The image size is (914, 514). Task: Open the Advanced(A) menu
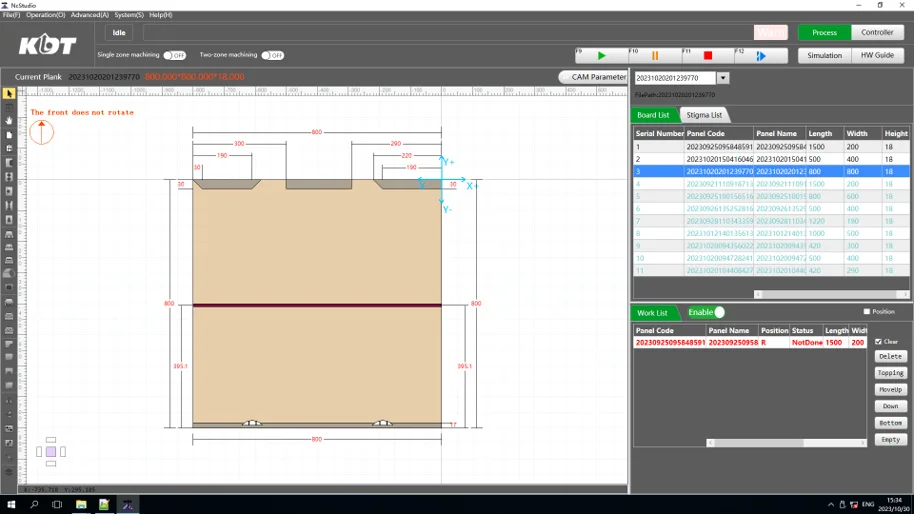point(89,15)
